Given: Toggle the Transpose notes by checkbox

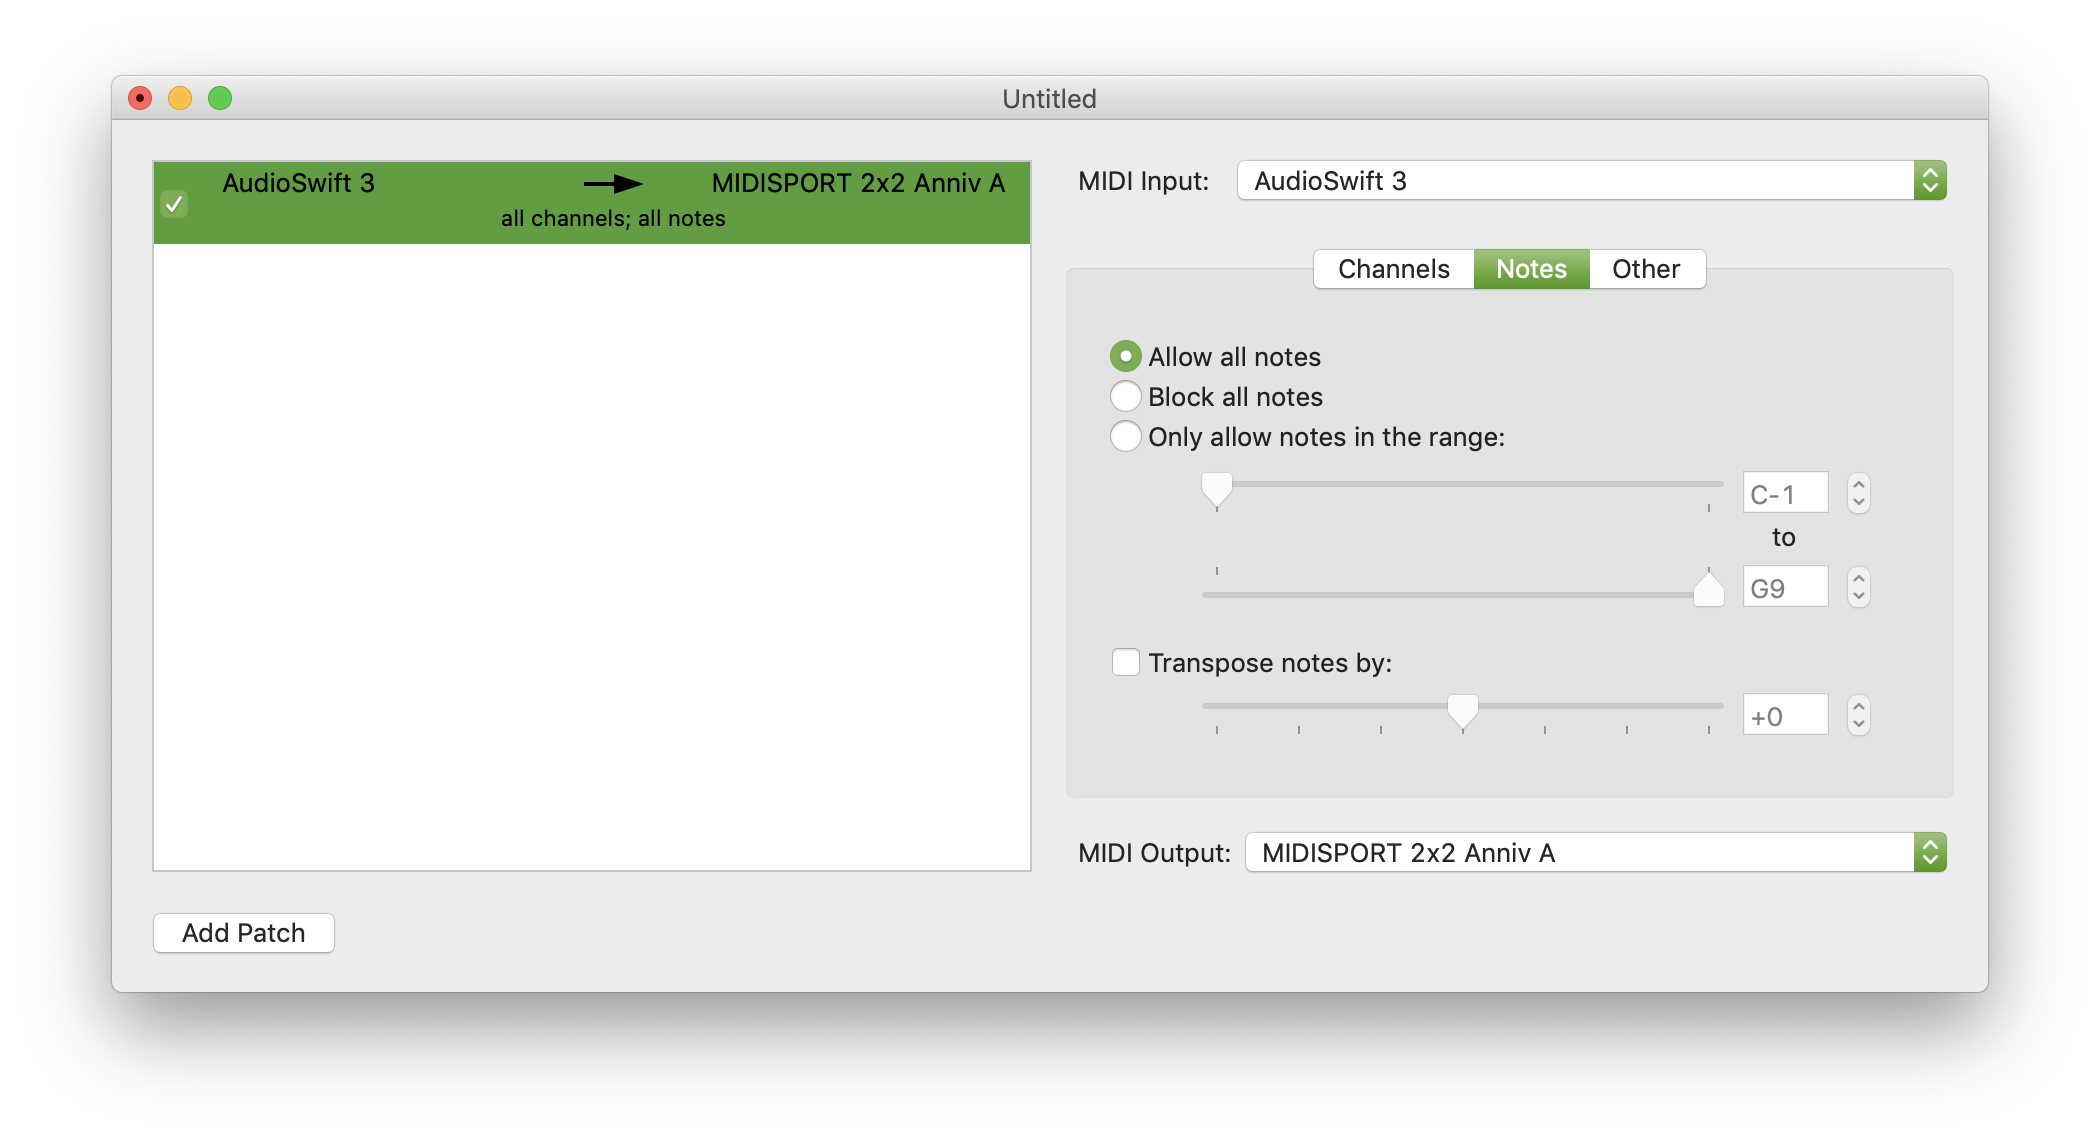Looking at the screenshot, I should (x=1123, y=660).
